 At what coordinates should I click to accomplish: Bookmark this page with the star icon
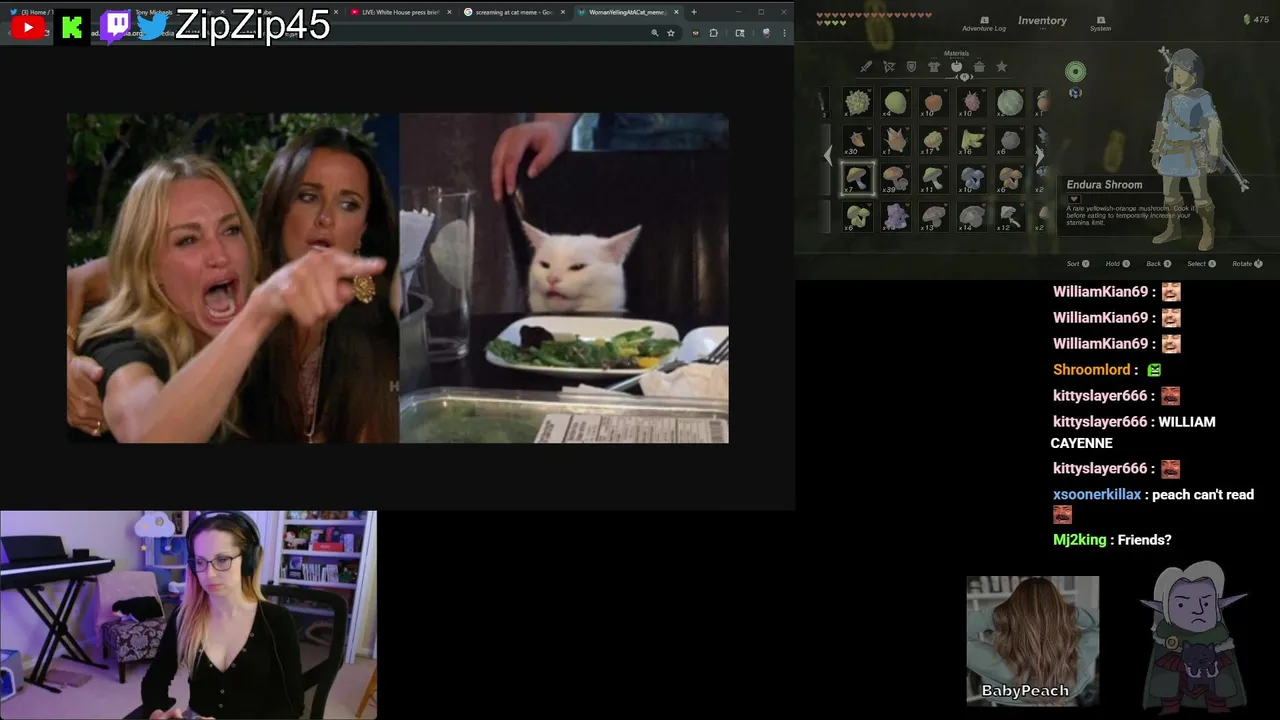[671, 33]
